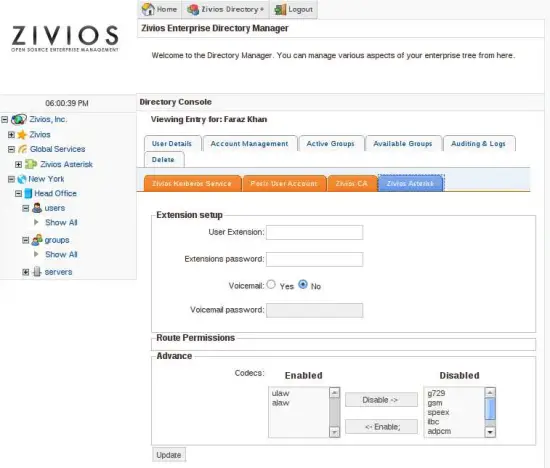This screenshot has height=468, width=550.
Task: Select No for Voicemail
Action: 303,285
